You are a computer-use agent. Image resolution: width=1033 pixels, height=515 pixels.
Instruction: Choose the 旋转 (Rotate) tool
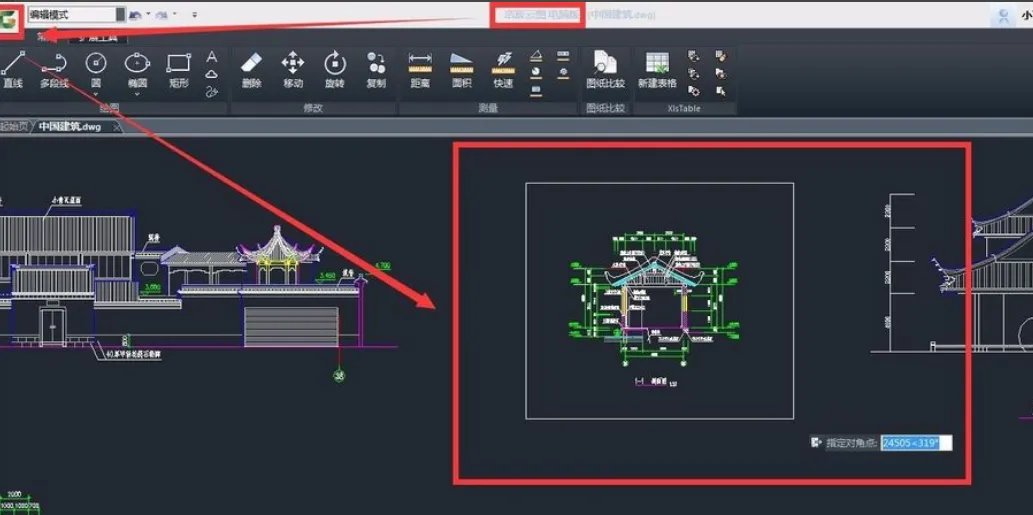tap(334, 69)
